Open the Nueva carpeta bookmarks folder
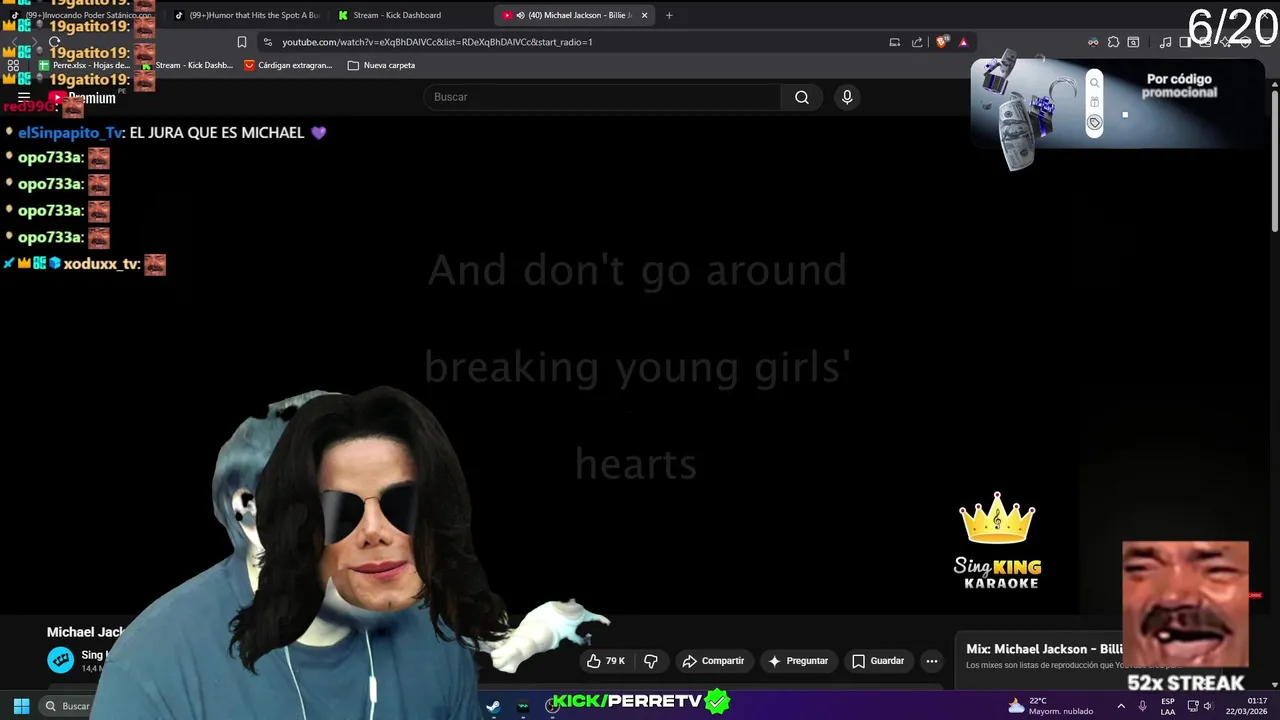Screen dimensions: 1280x720 point(381,65)
